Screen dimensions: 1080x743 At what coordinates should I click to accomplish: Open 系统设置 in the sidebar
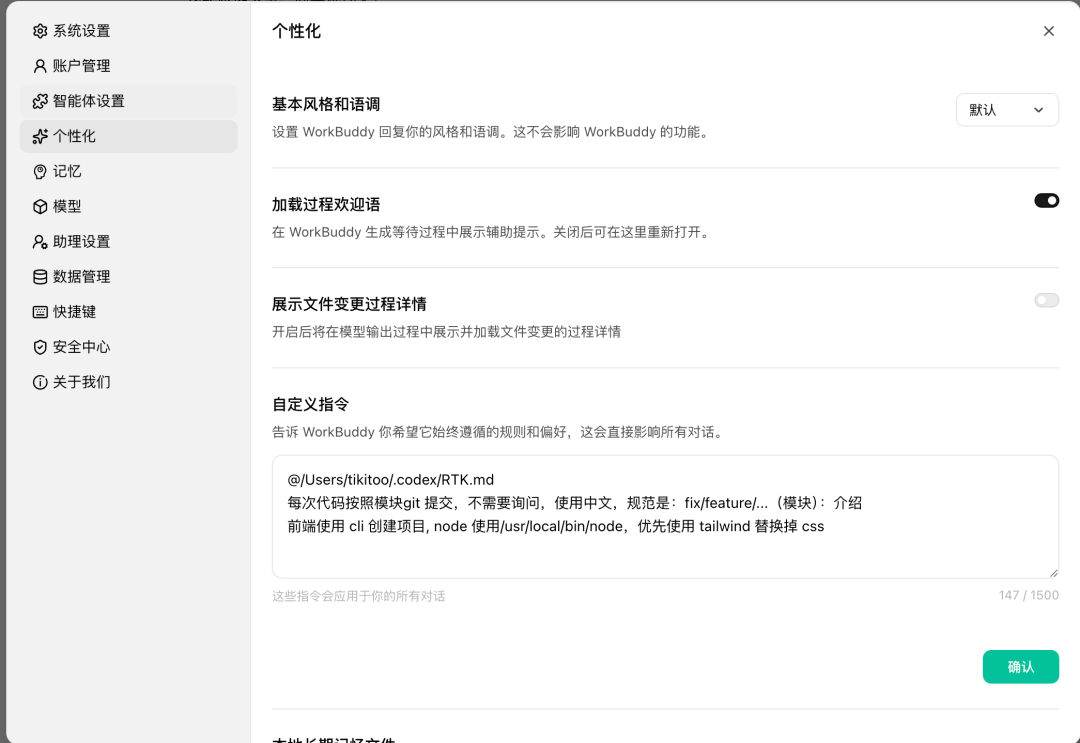tap(128, 31)
